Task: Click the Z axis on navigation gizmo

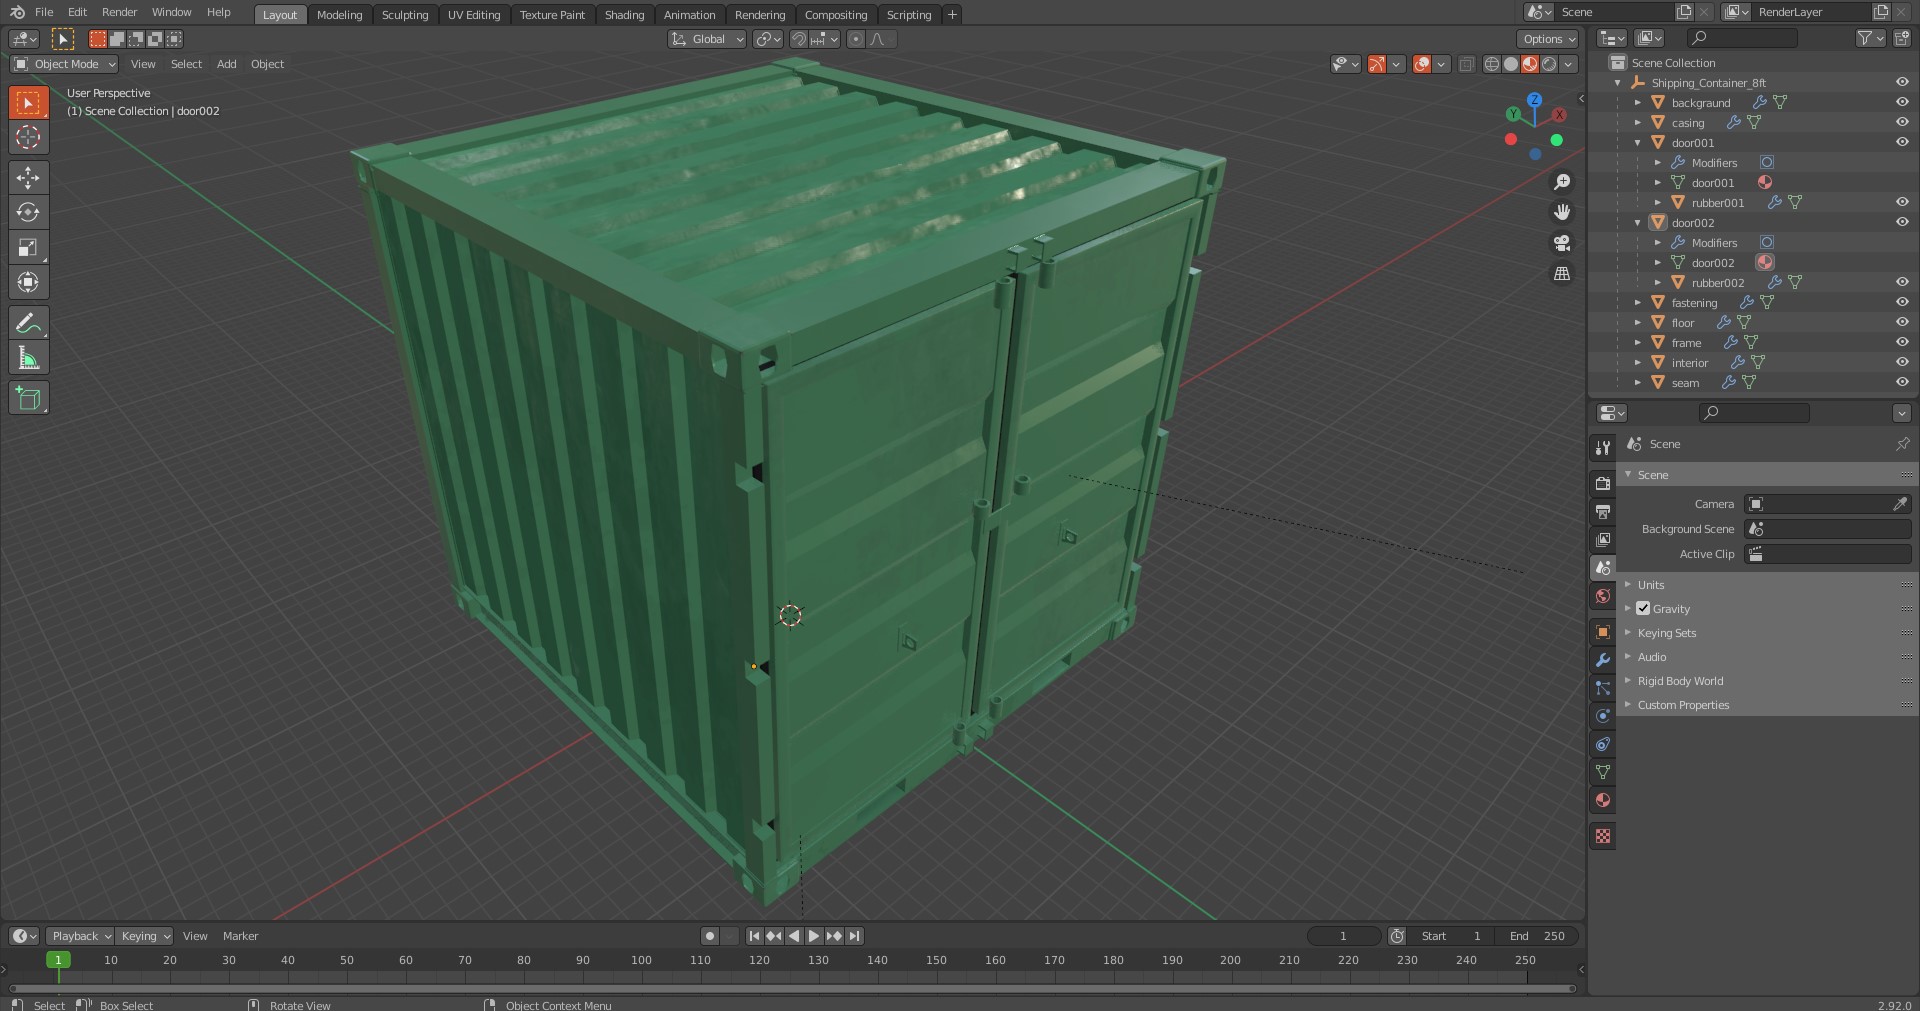Action: (x=1534, y=100)
